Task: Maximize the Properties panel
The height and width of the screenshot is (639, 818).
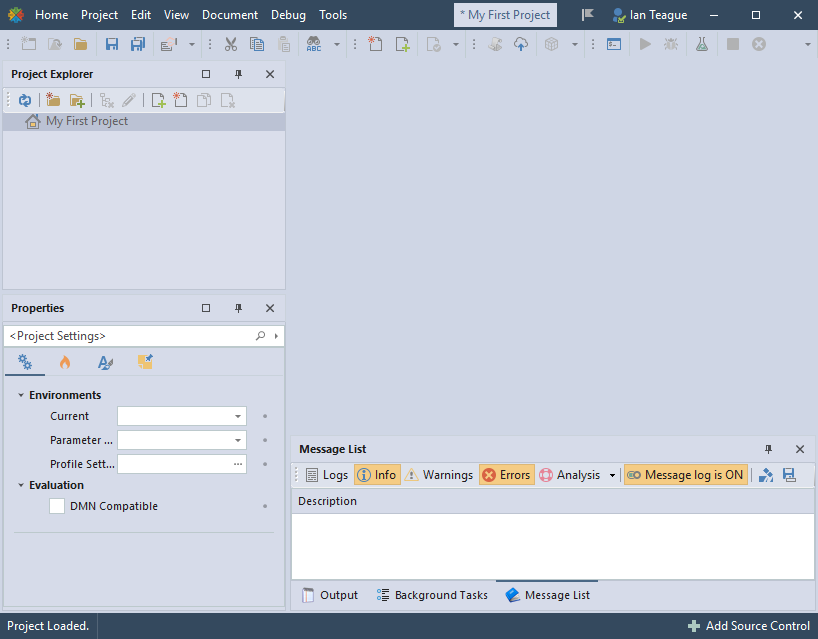Action: point(206,308)
